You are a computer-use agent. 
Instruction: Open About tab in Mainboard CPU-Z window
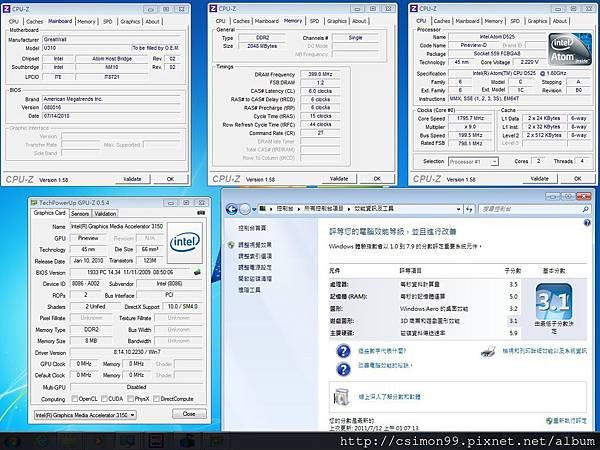(152, 21)
